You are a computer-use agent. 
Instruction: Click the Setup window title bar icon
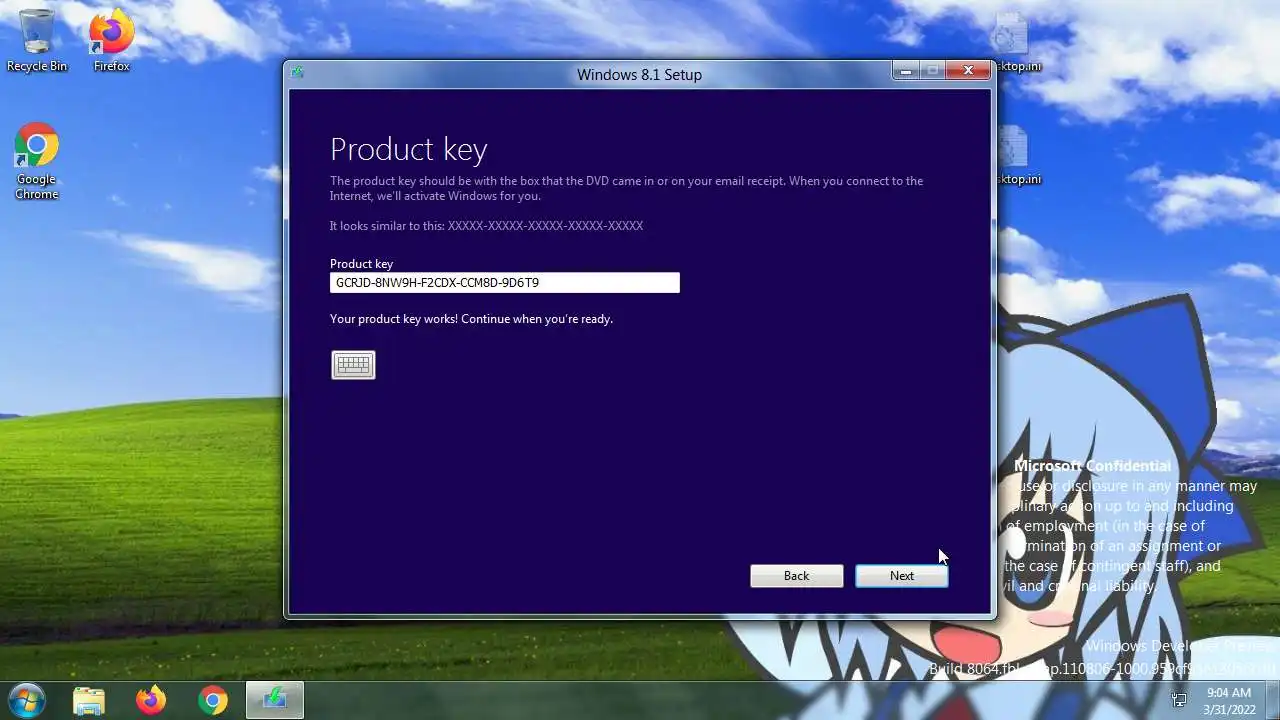tap(297, 72)
